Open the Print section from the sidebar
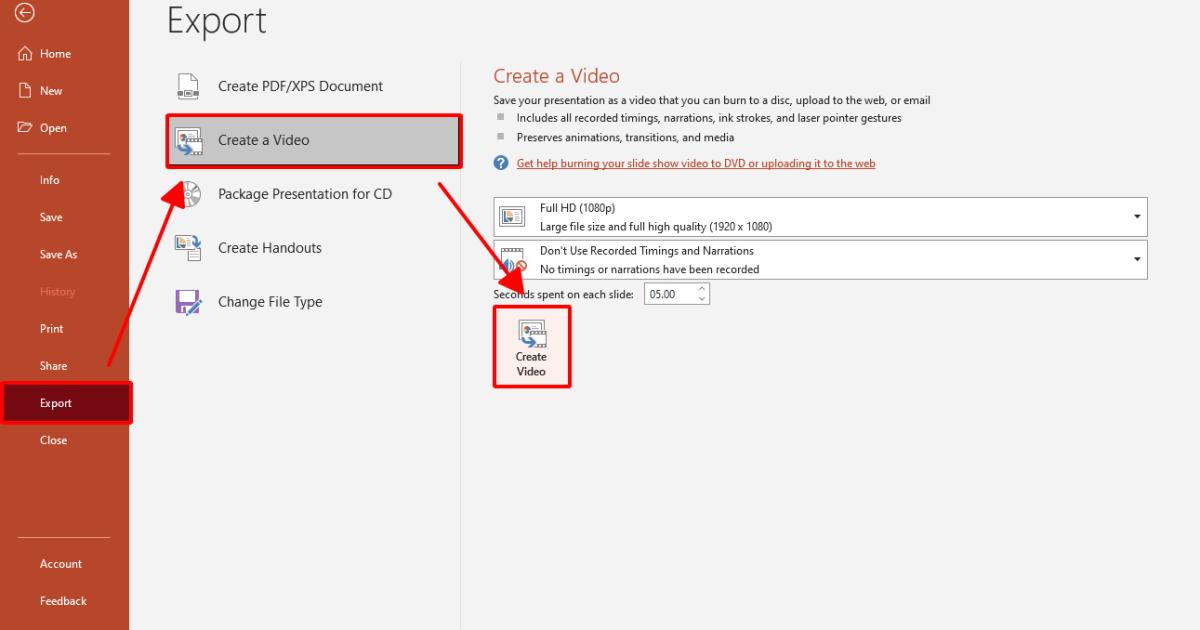This screenshot has width=1200, height=630. point(53,328)
